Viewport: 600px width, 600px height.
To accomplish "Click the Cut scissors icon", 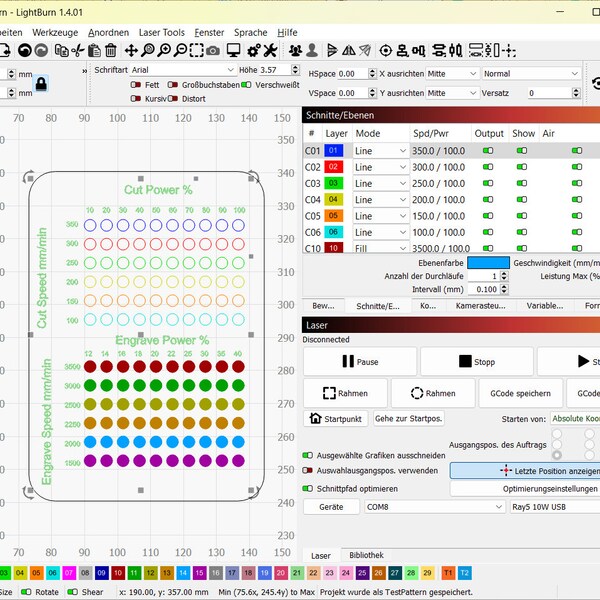I will (78, 50).
